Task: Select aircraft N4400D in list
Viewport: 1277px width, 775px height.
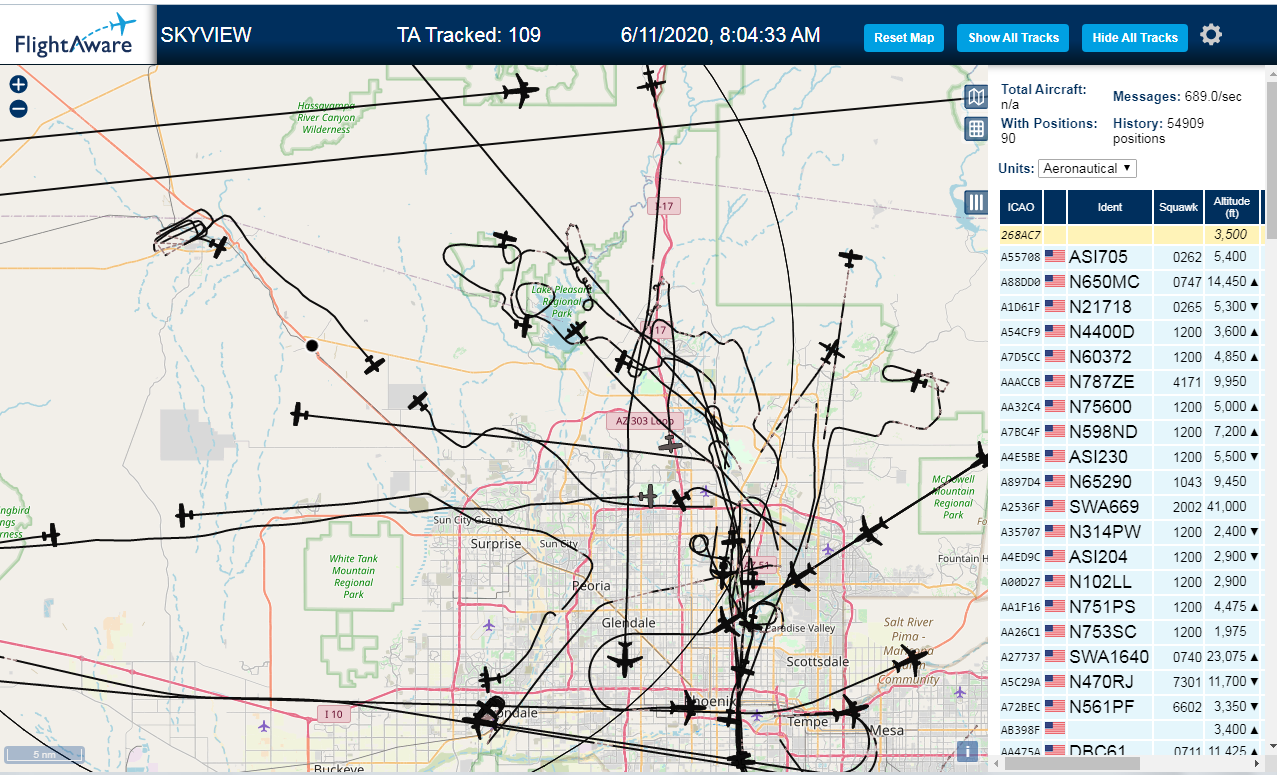Action: pos(1132,332)
